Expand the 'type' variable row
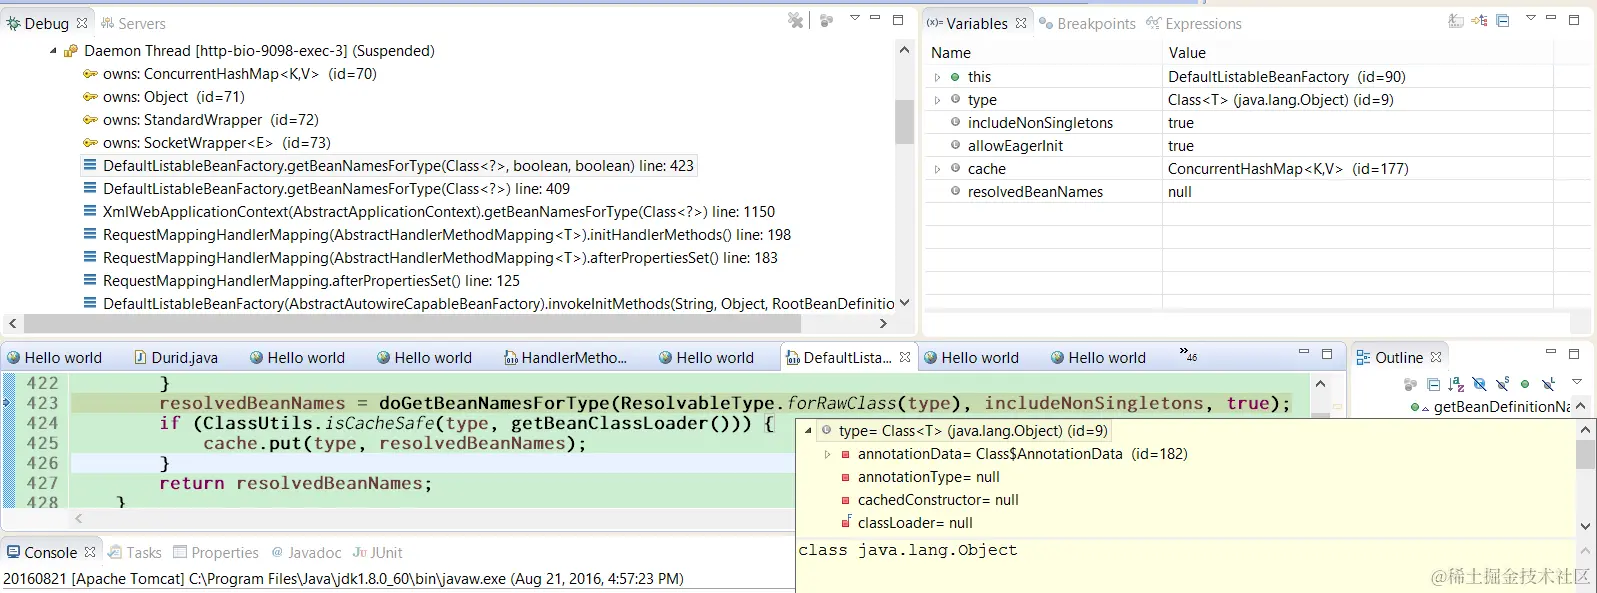Viewport: 1597px width, 593px height. [x=937, y=100]
